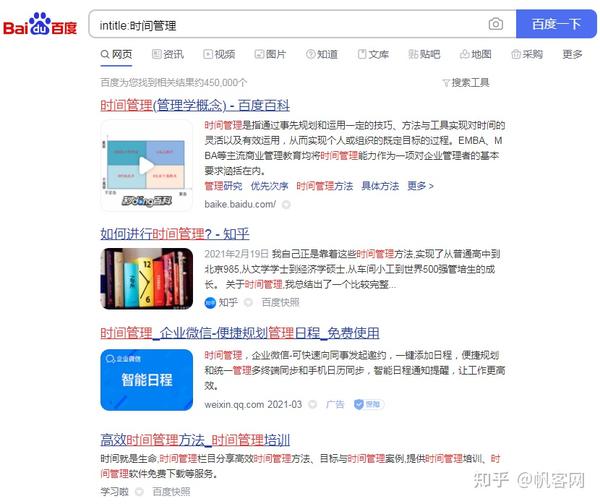
Task: Open 如何进行时间管理? - 知乎 result
Action: point(175,233)
